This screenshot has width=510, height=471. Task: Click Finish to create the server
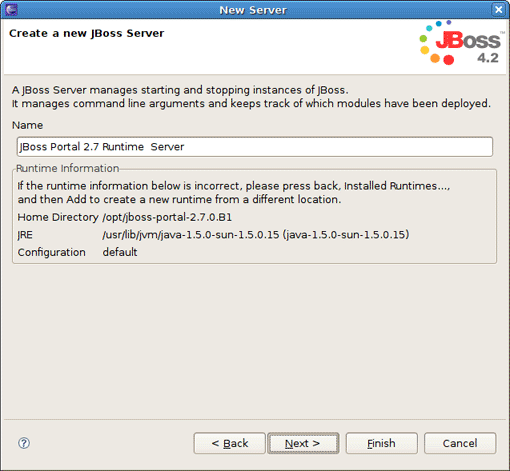pos(382,443)
